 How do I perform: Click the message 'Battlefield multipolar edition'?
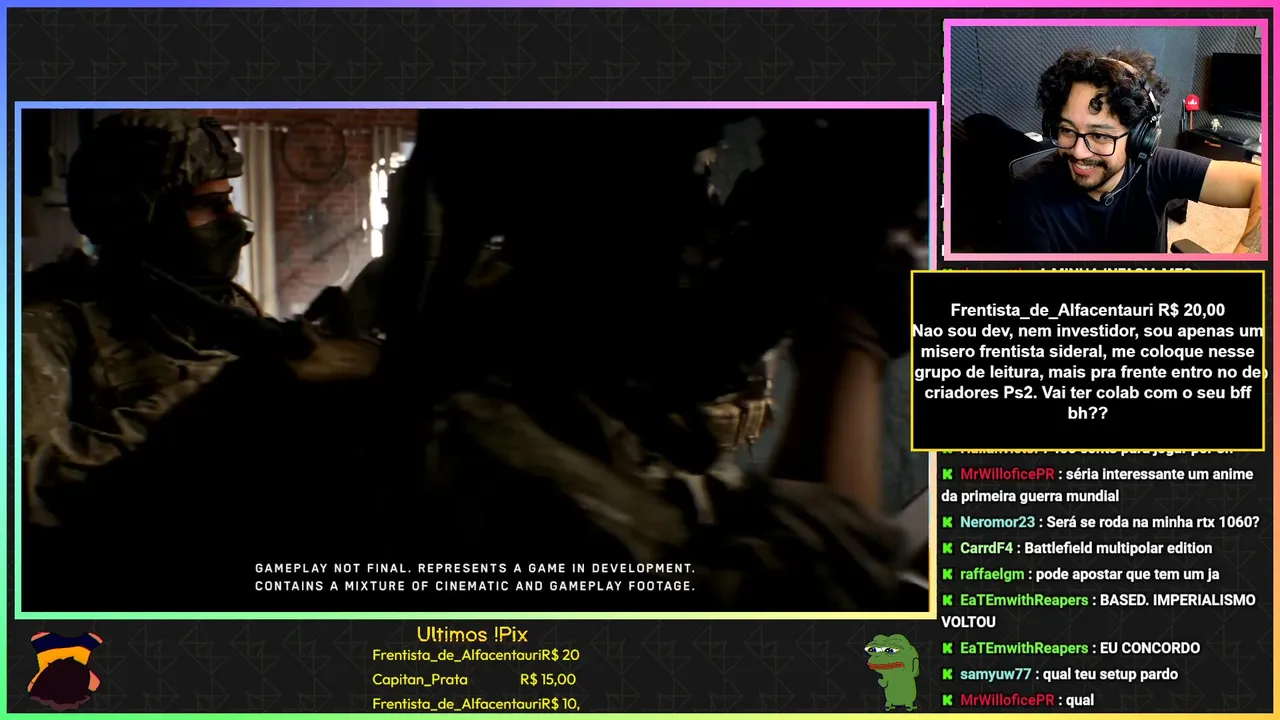[x=1118, y=548]
